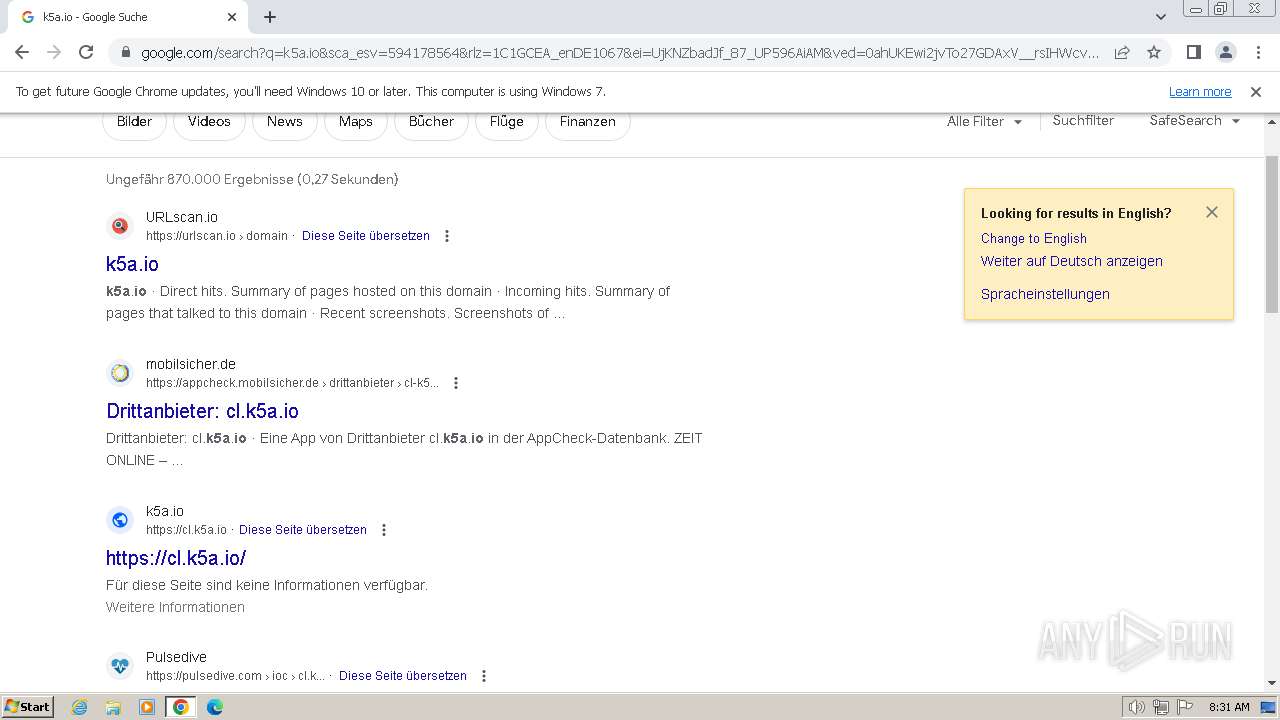Image resolution: width=1280 pixels, height=720 pixels.
Task: Select the Bilder search filter
Action: [x=134, y=121]
